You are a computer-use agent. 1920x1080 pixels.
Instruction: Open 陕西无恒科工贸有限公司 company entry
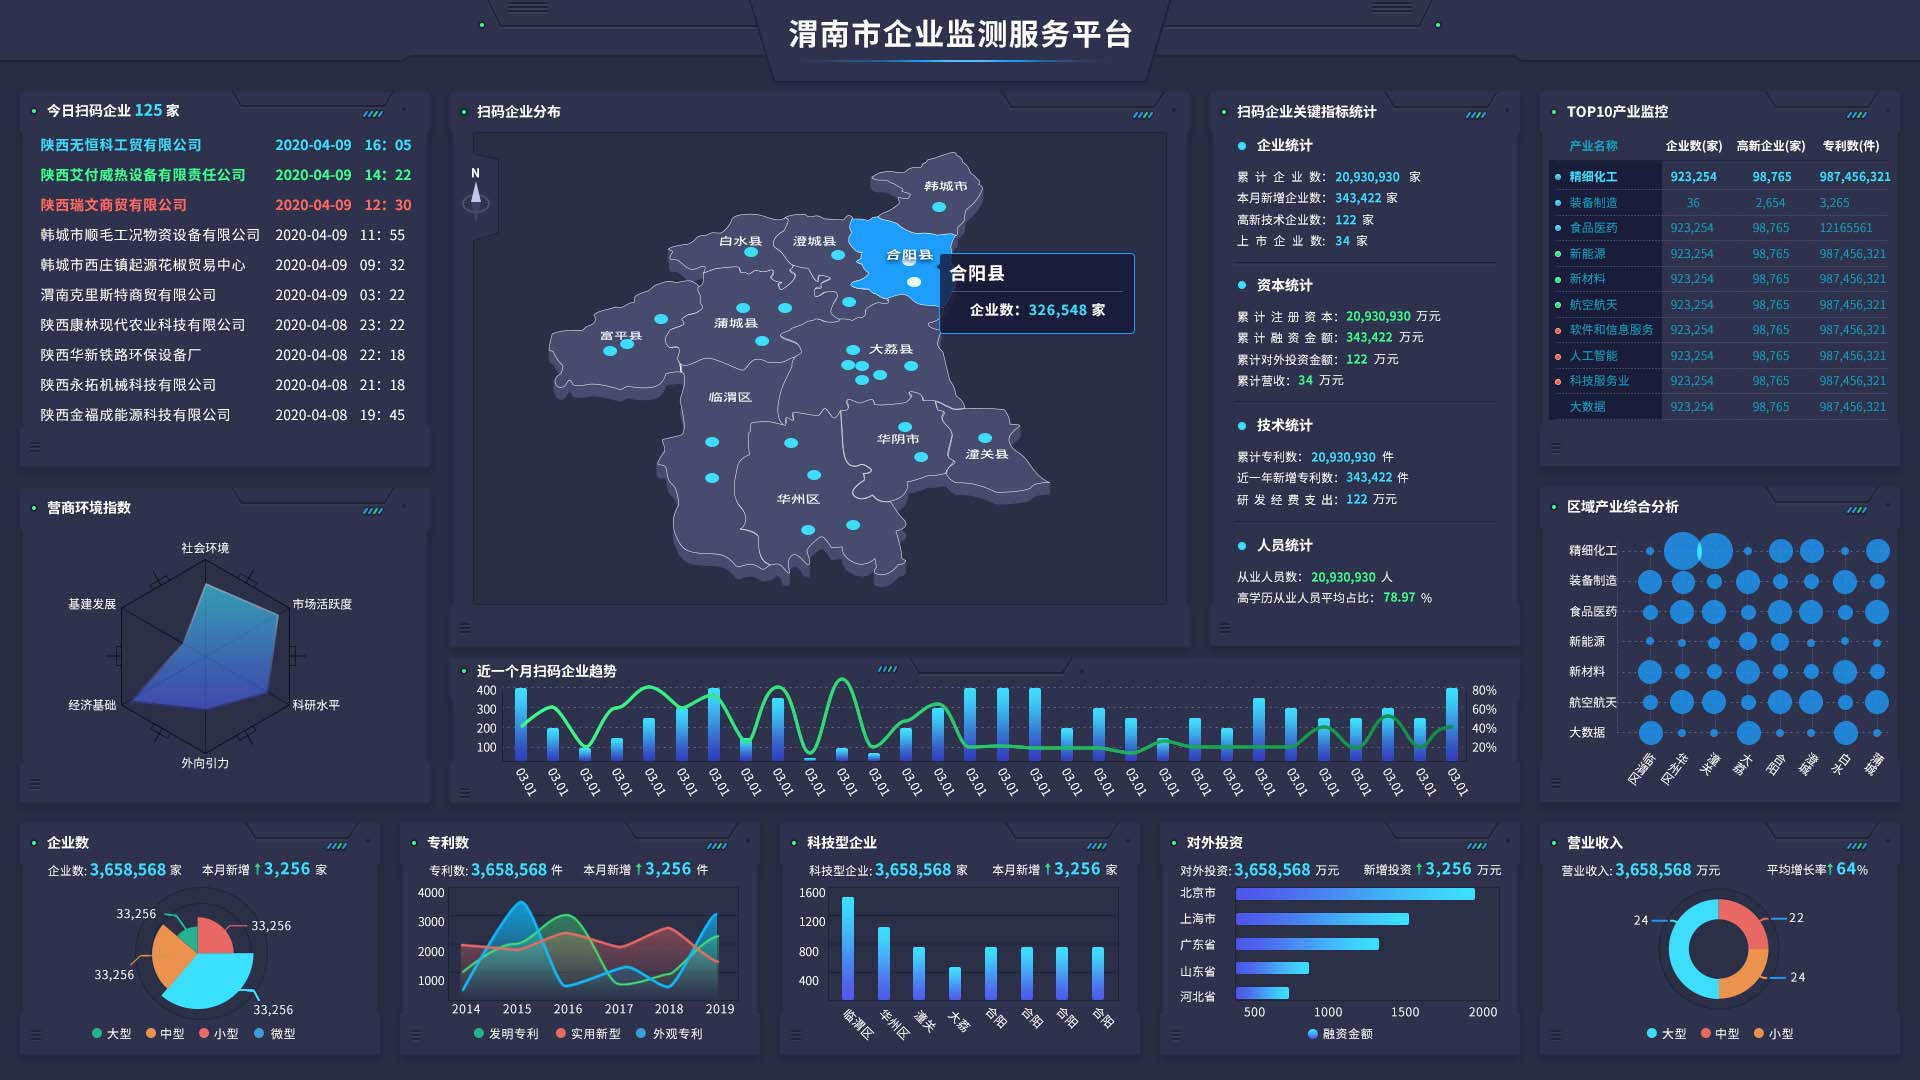[x=121, y=145]
